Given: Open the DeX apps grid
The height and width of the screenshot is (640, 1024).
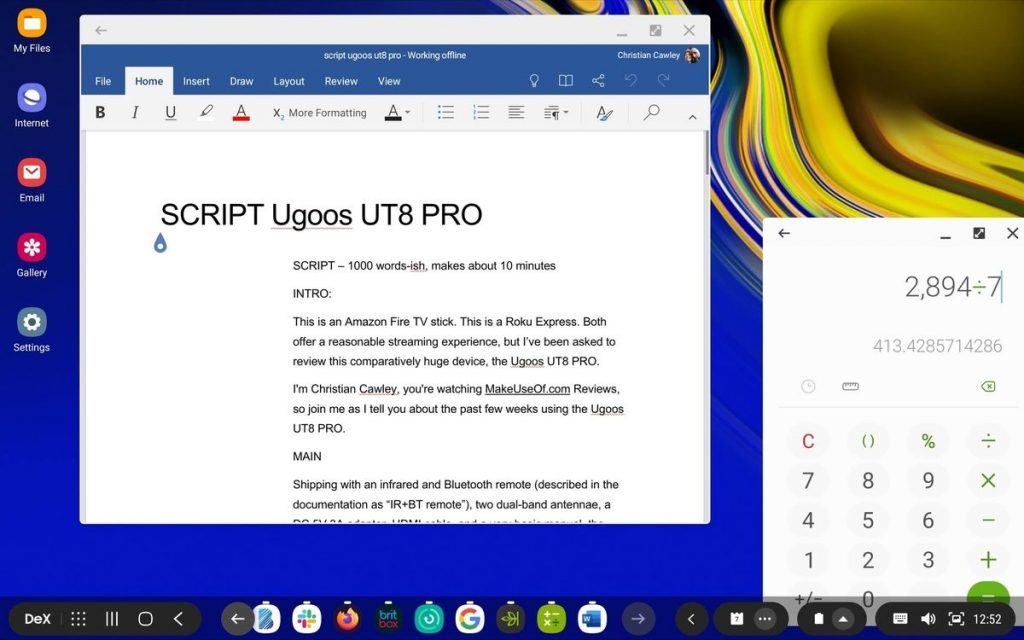Looking at the screenshot, I should click(x=78, y=619).
